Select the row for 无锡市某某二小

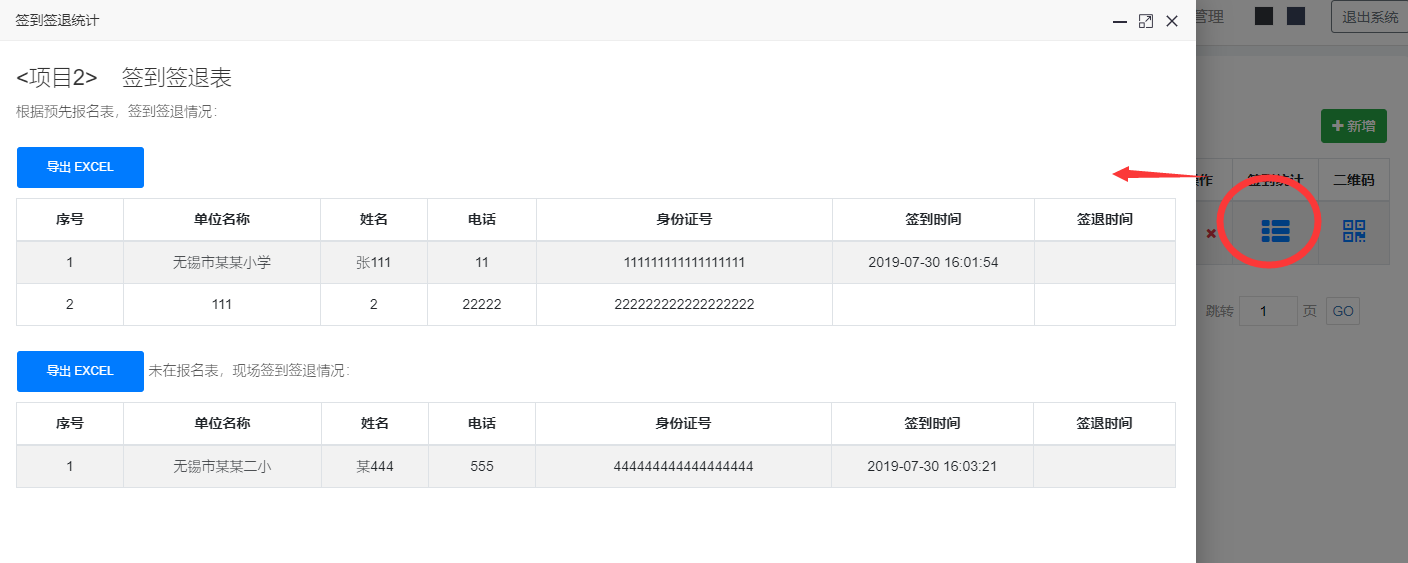(596, 466)
